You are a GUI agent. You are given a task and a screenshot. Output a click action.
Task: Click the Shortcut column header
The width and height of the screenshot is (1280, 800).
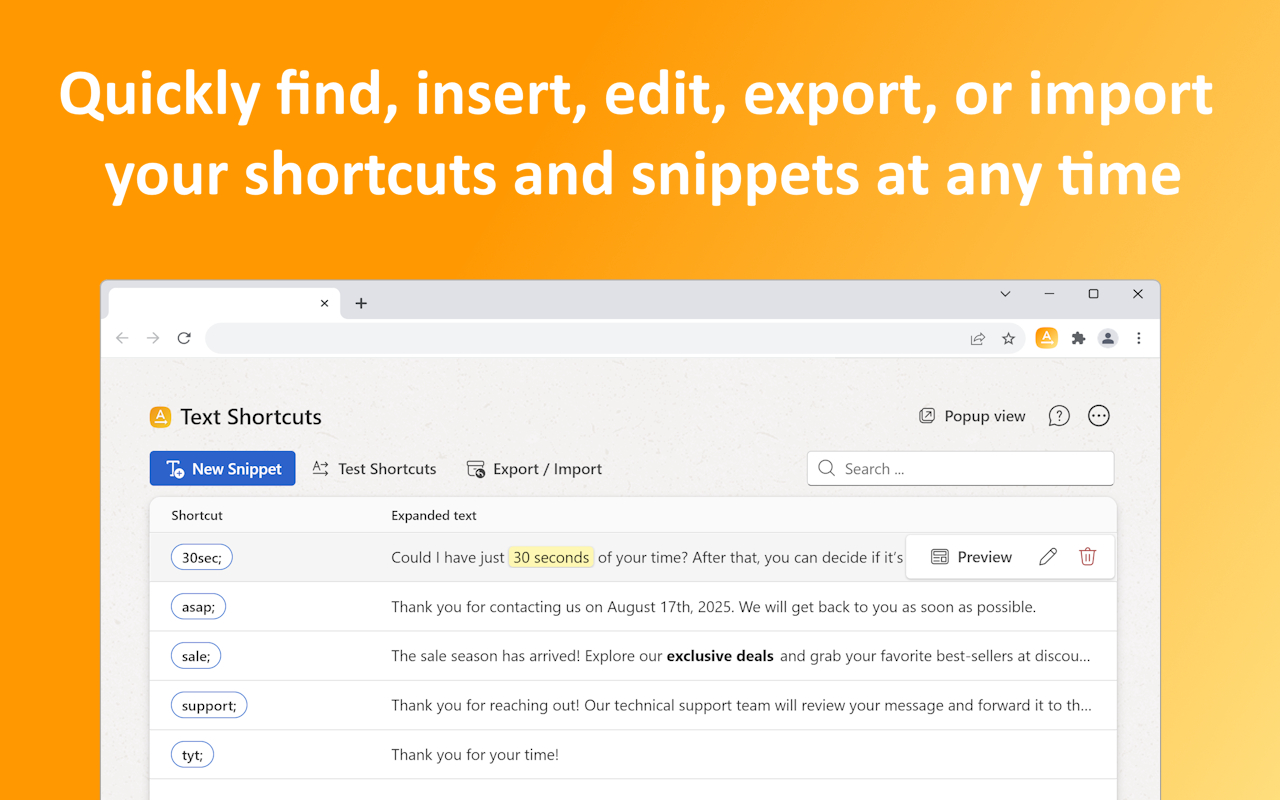click(x=197, y=516)
